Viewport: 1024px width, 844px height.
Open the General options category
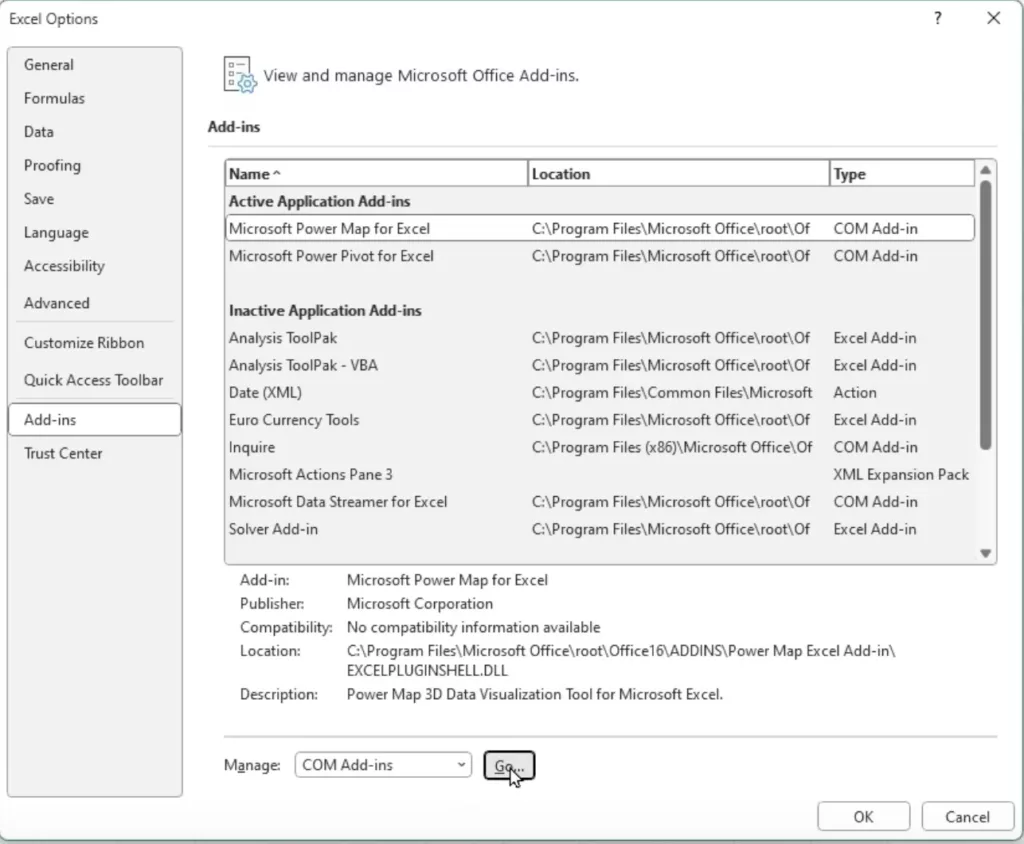(x=95, y=65)
